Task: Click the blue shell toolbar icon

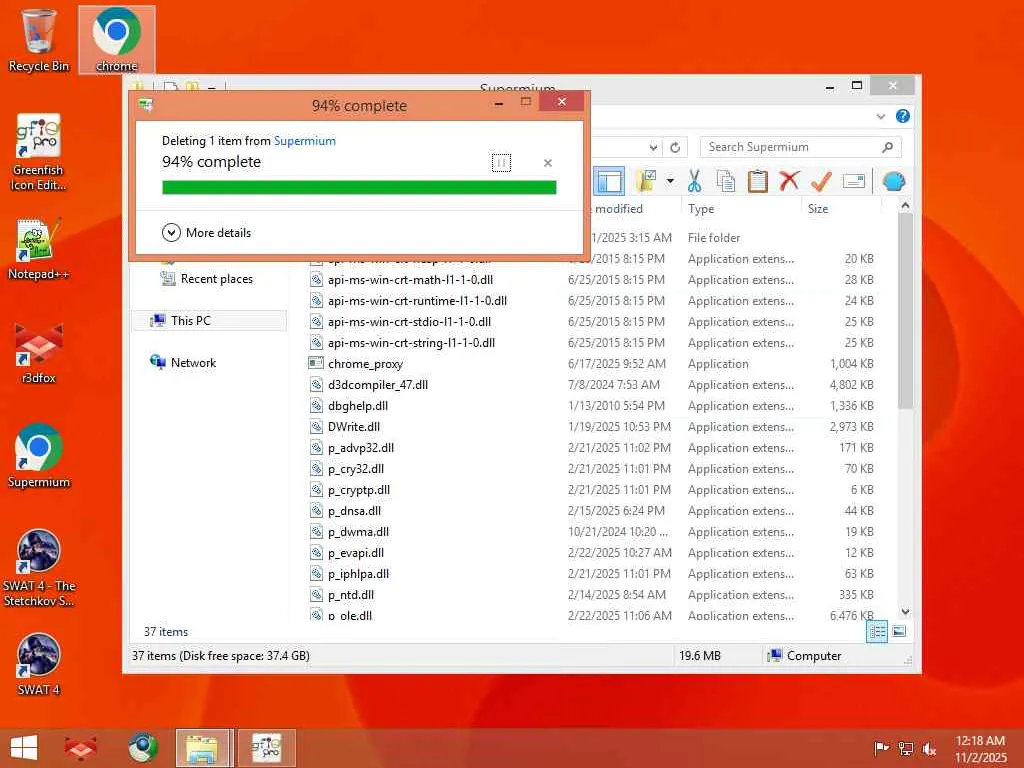Action: [x=893, y=181]
